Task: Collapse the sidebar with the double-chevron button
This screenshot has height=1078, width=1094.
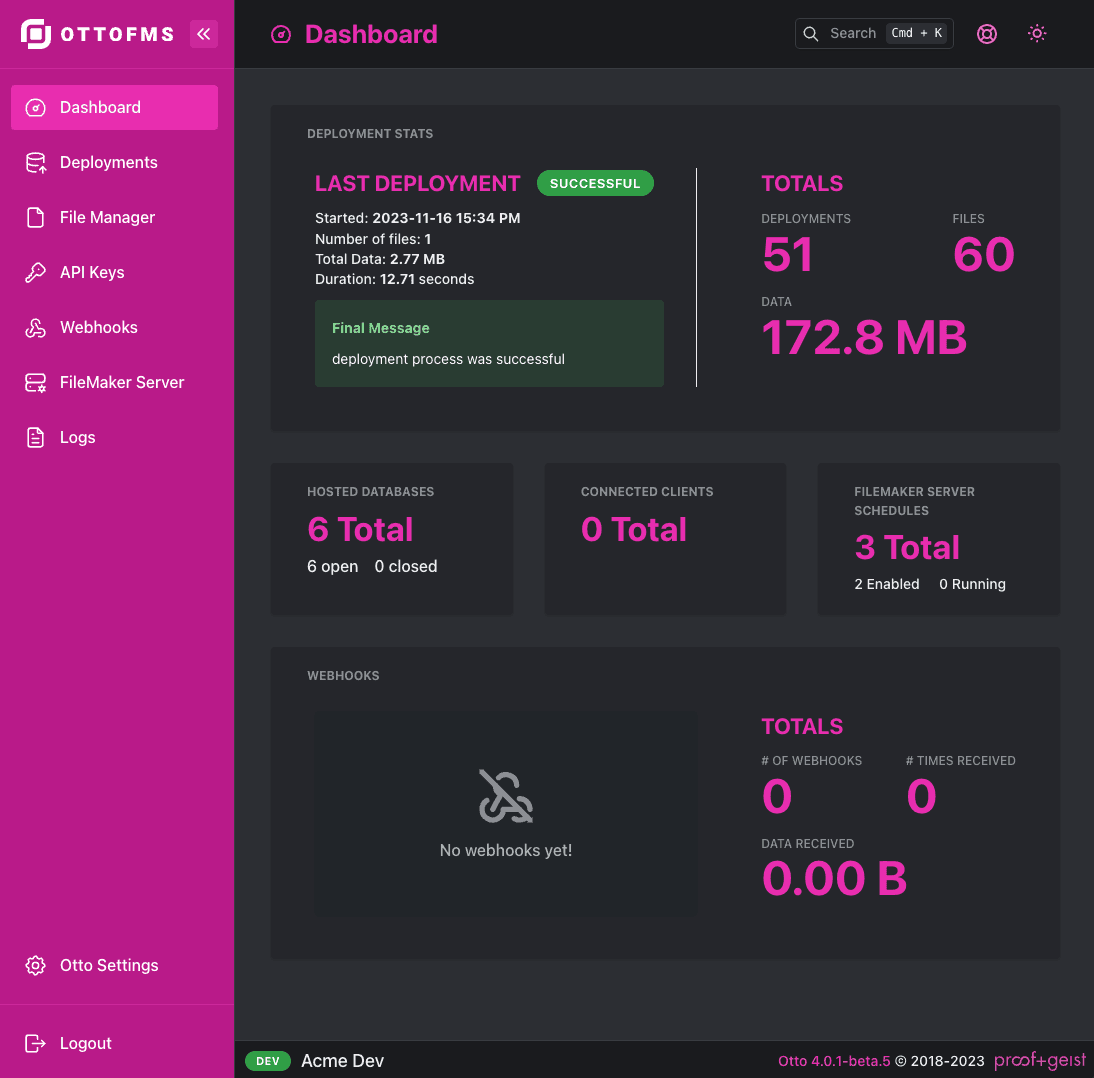Action: [203, 33]
